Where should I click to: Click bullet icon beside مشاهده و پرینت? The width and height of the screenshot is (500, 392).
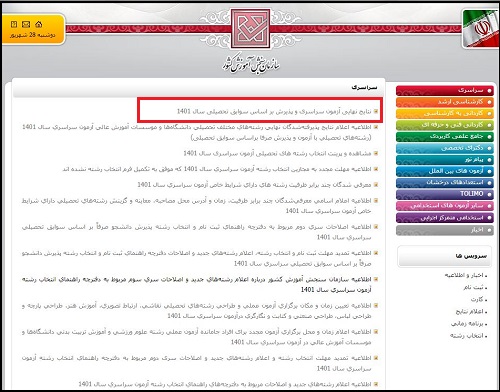pos(376,153)
